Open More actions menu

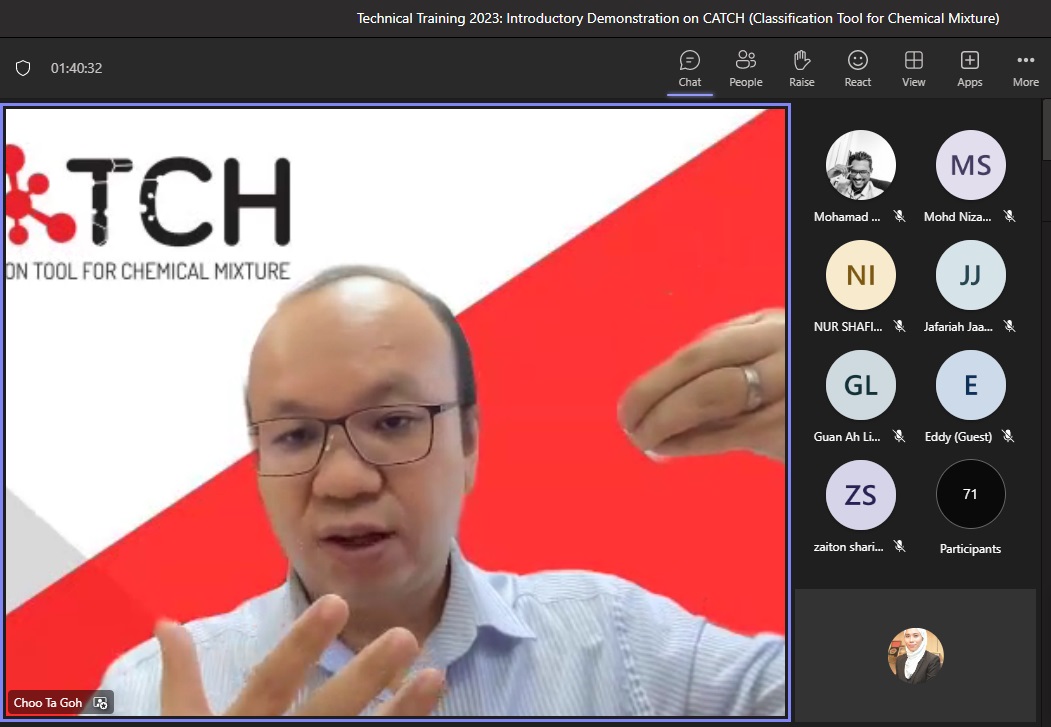(1025, 69)
